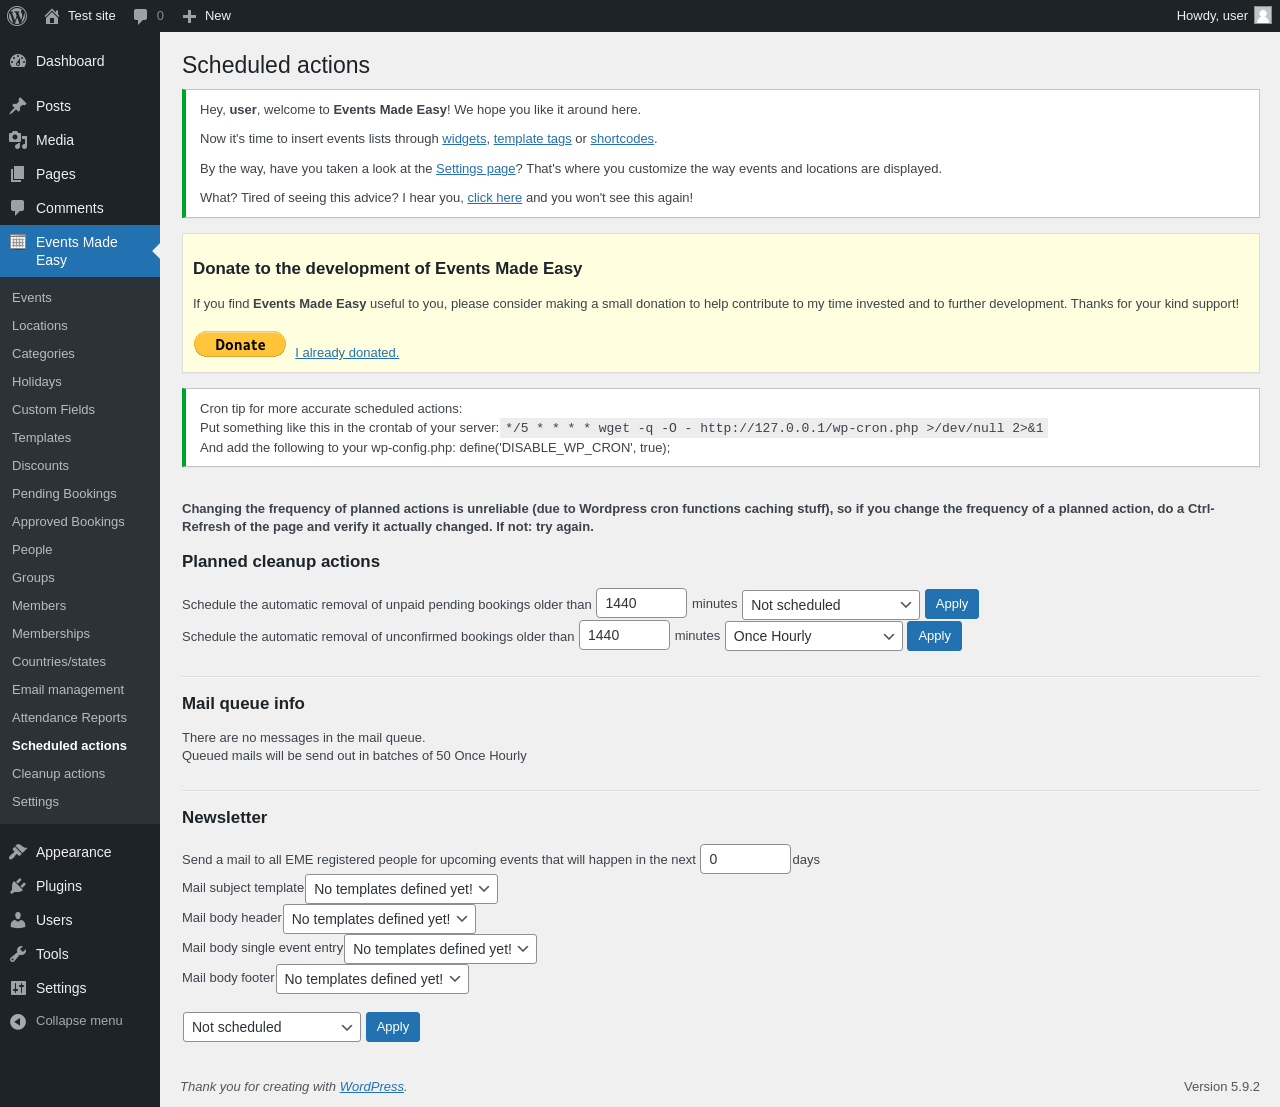The image size is (1280, 1107).
Task: Open the Locations submenu item
Action: tap(40, 326)
